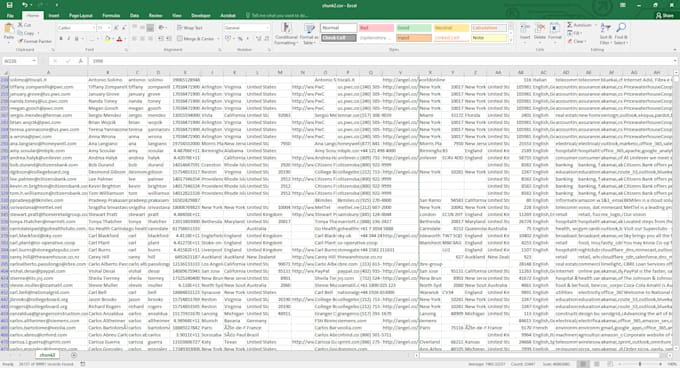This screenshot has height=368, width=680.
Task: Apply the Calculation cell style
Action: click(489, 28)
